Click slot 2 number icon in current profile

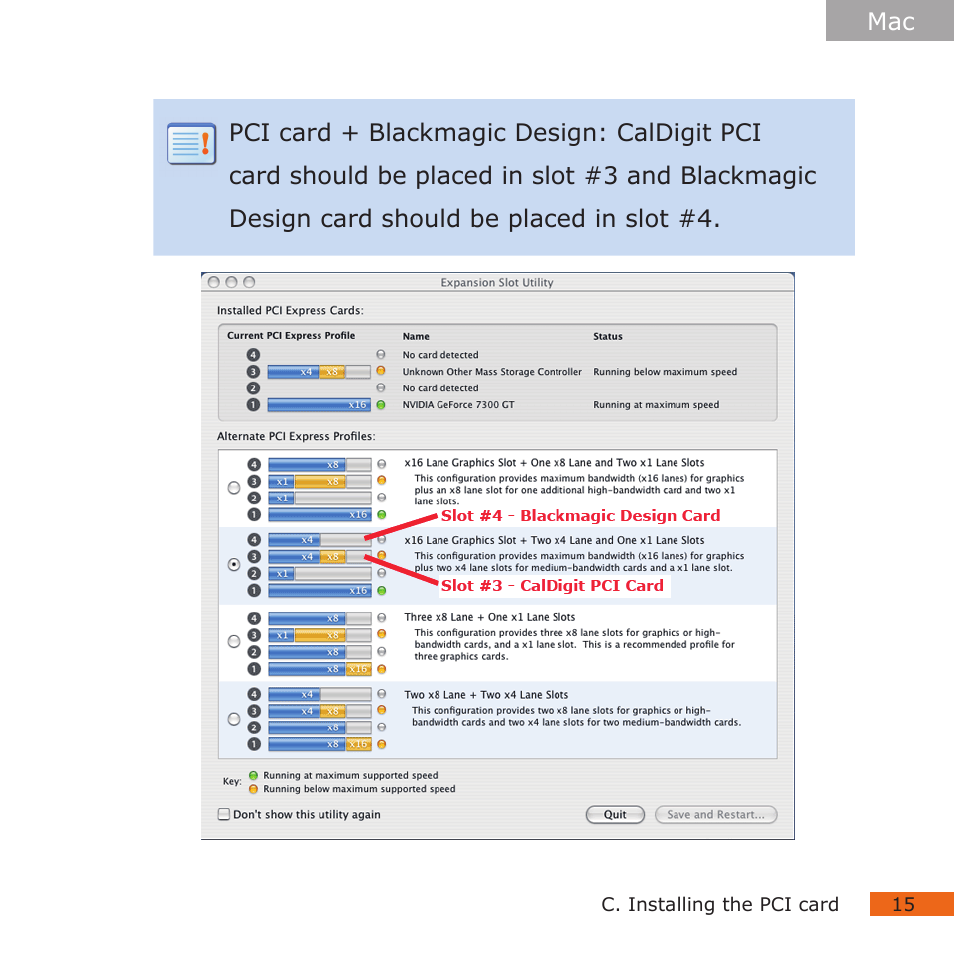pyautogui.click(x=253, y=388)
